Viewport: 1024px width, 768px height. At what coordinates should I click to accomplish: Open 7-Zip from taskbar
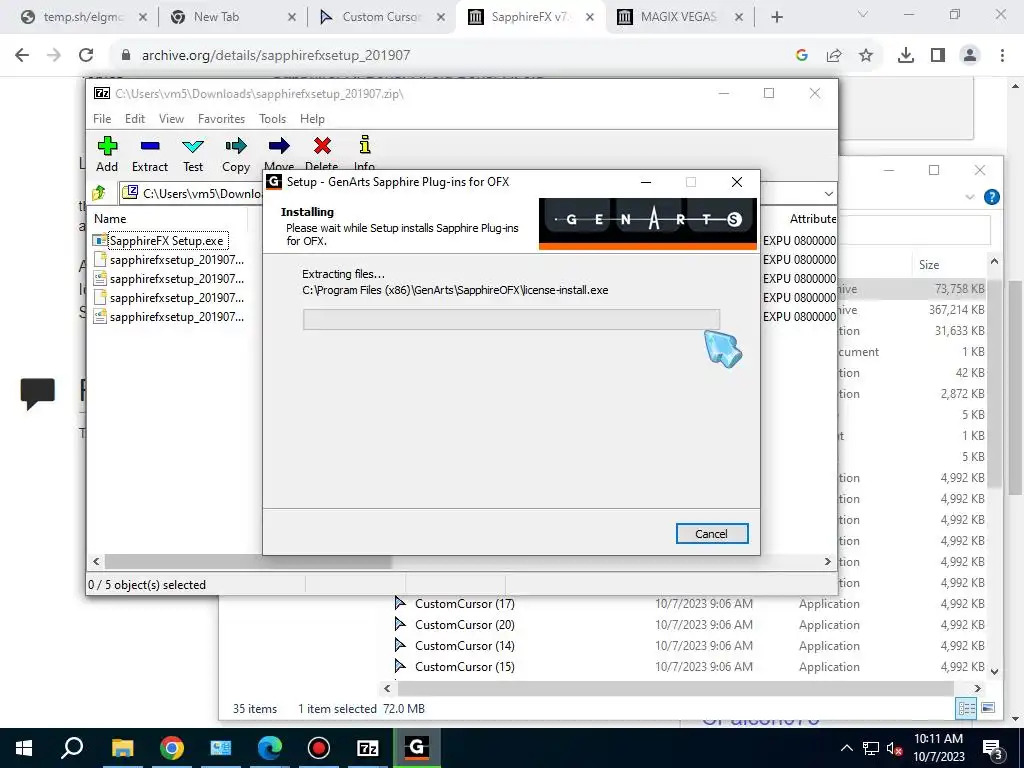[x=368, y=748]
